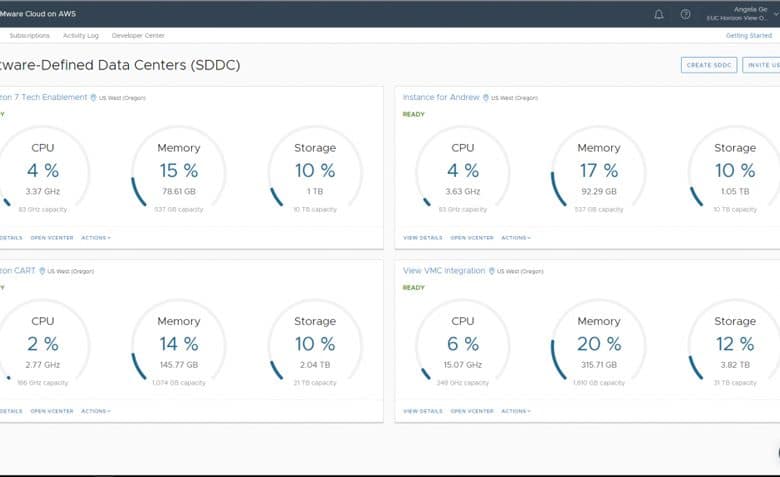Click location pin beside Horizon CART

(42, 271)
